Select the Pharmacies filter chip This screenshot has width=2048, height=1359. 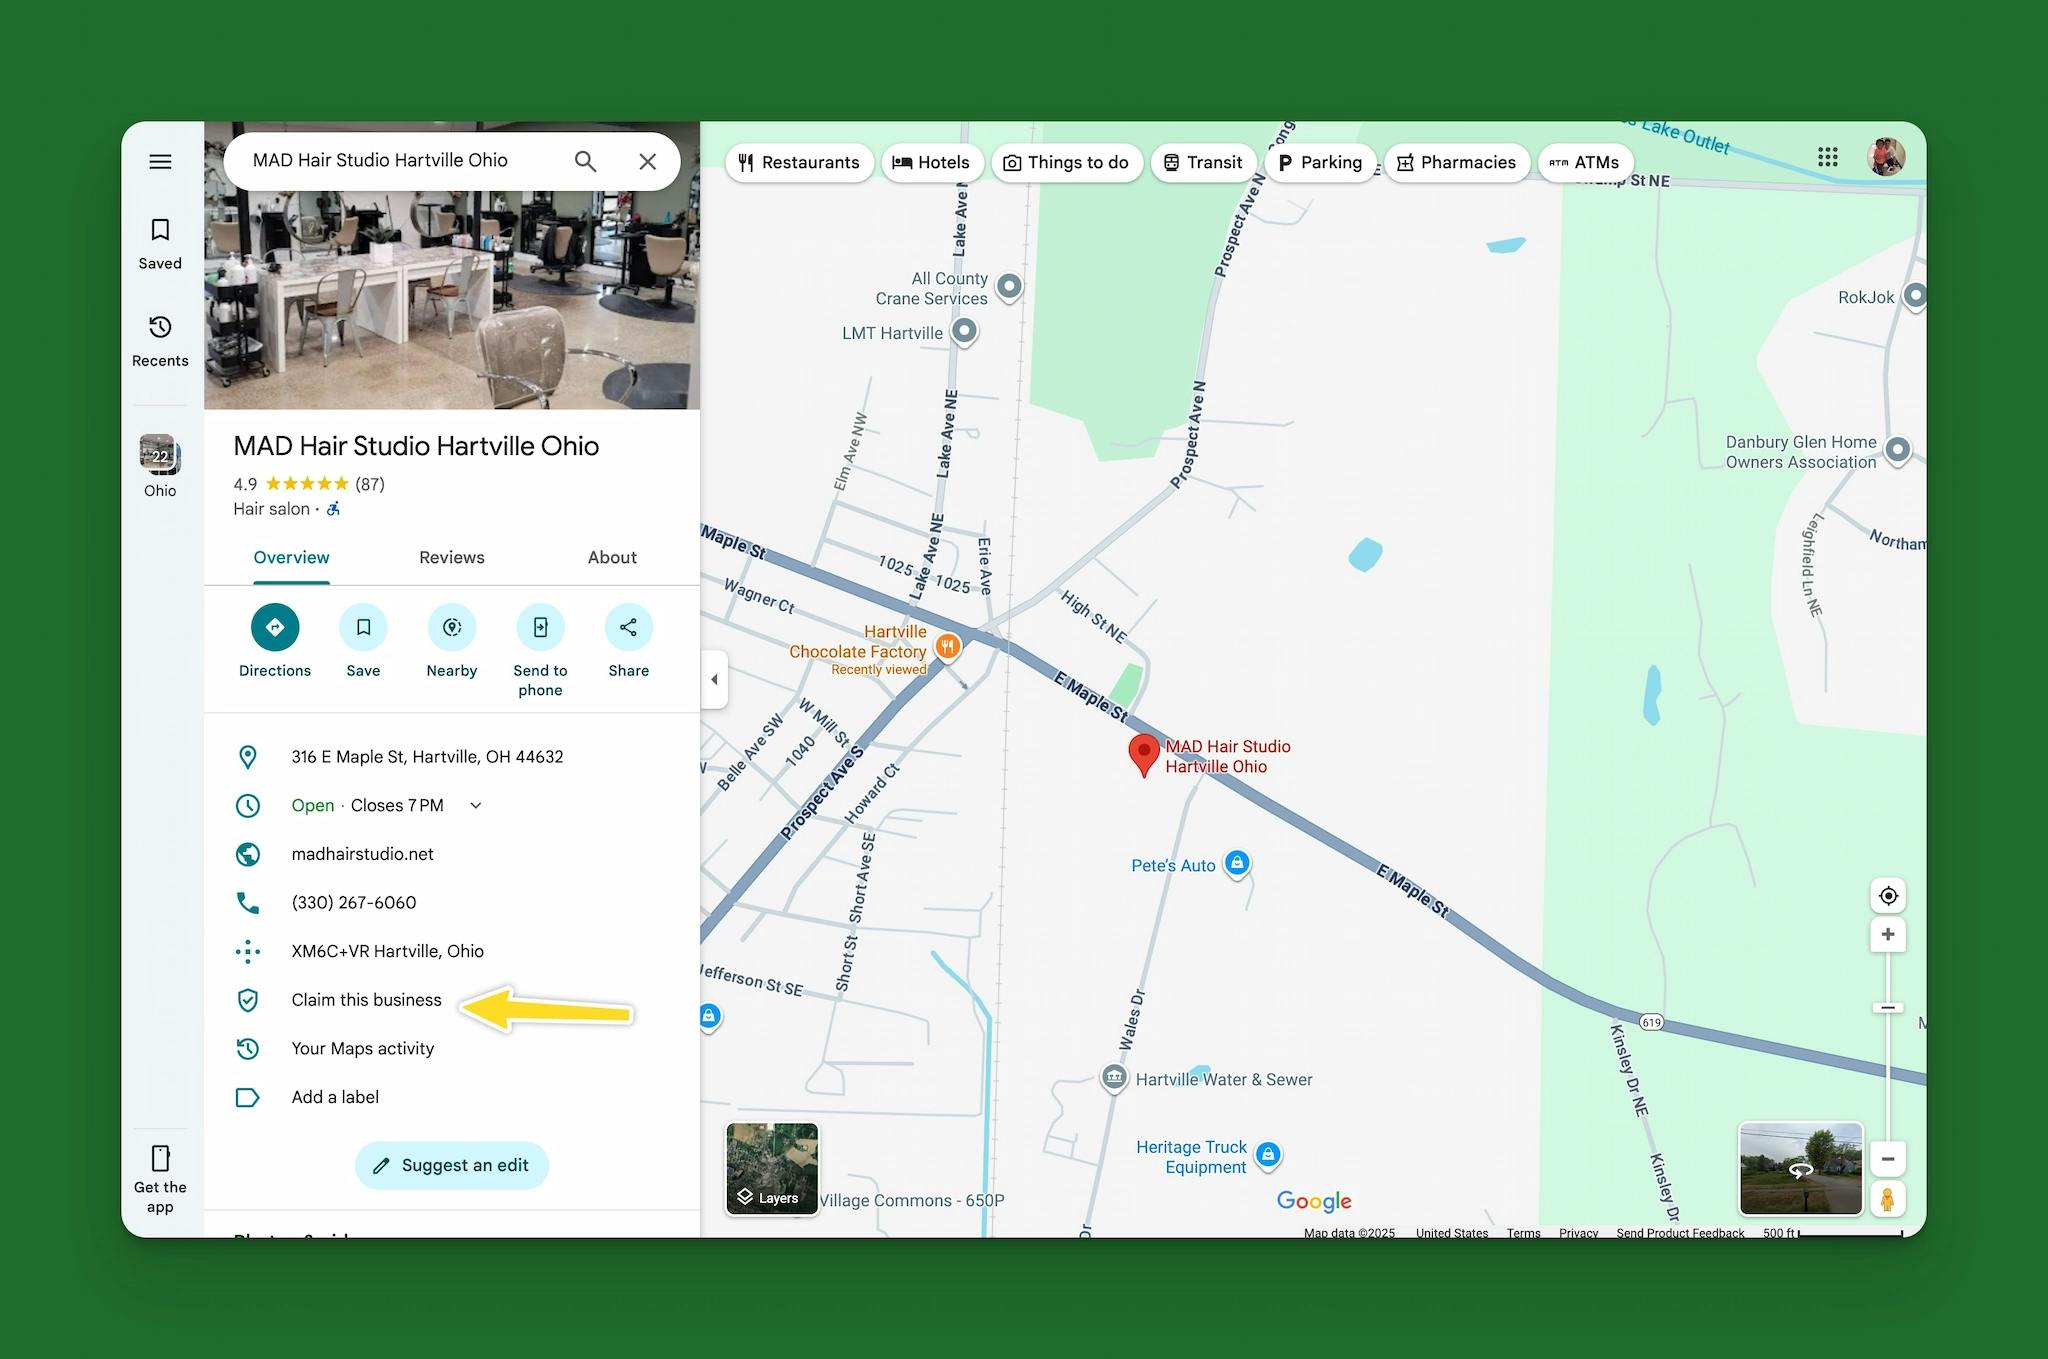click(x=1457, y=163)
